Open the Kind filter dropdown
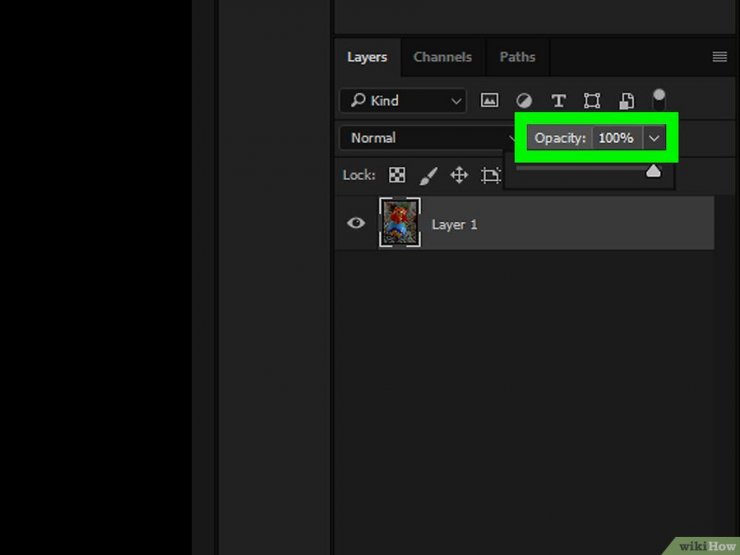The image size is (740, 555). click(402, 100)
